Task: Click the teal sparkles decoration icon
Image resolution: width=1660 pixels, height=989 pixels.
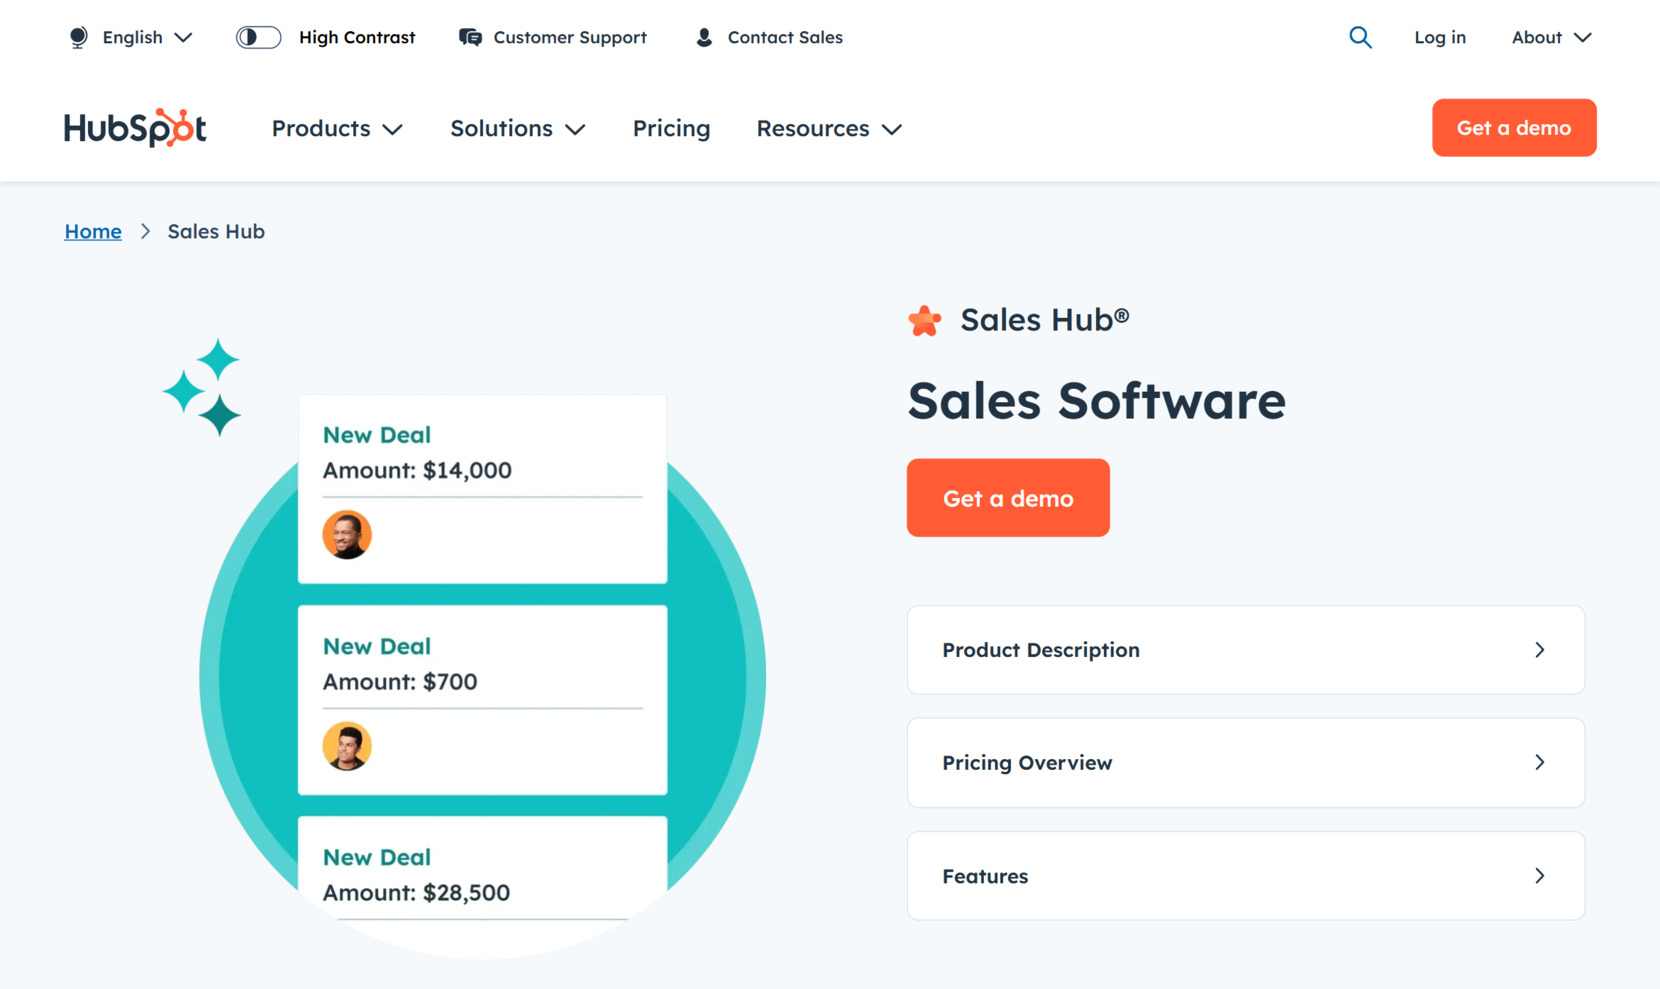Action: (205, 385)
